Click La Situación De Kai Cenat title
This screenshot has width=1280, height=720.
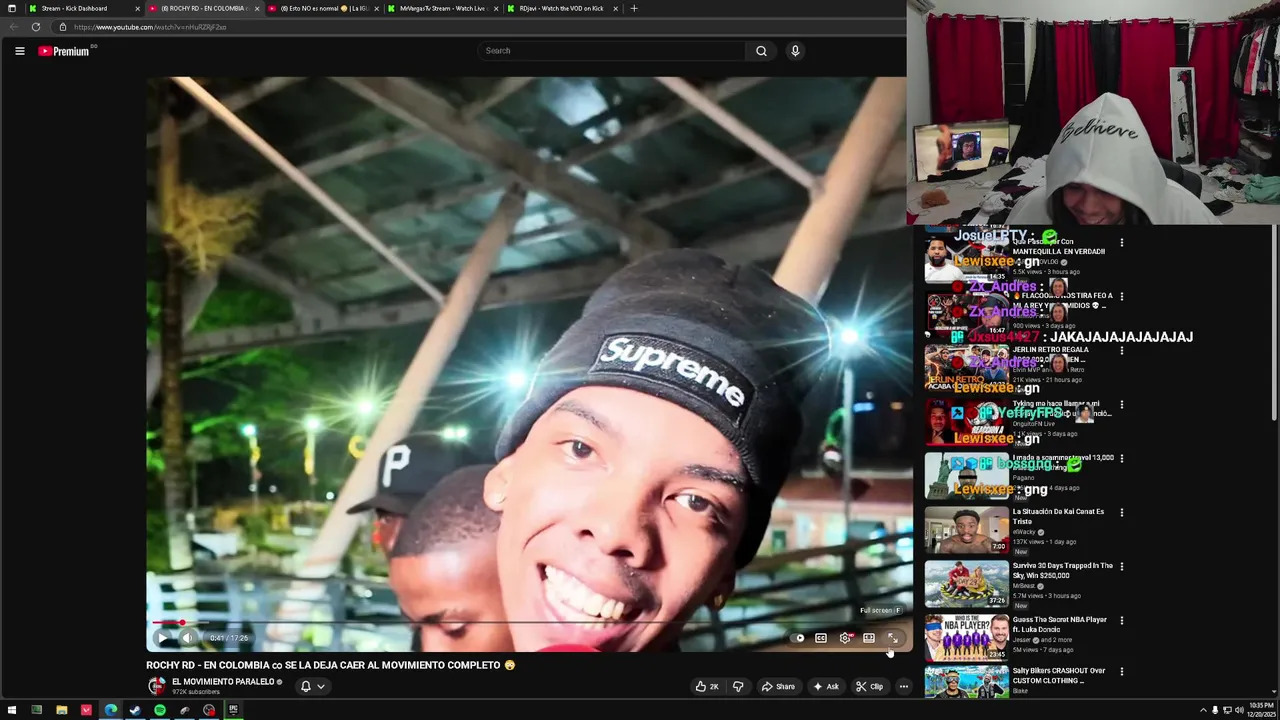click(1058, 516)
